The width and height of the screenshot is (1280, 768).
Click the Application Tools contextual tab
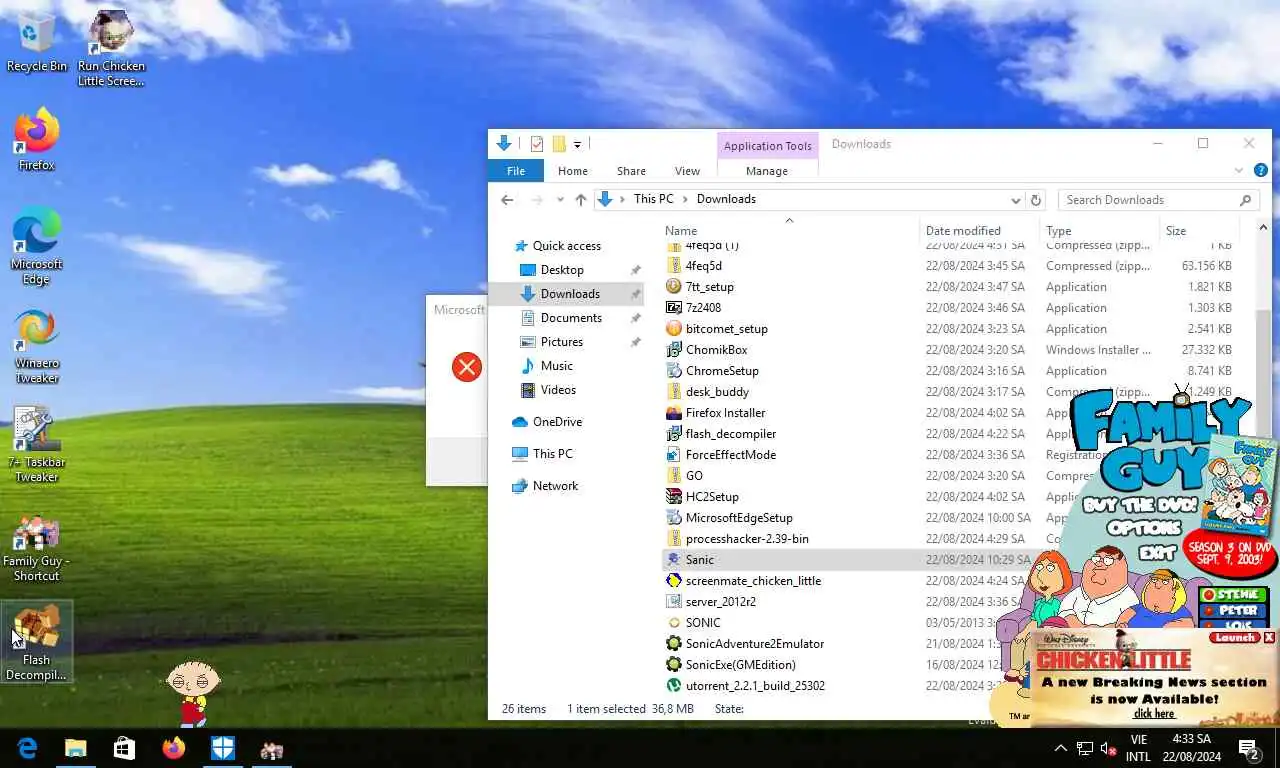(x=767, y=146)
